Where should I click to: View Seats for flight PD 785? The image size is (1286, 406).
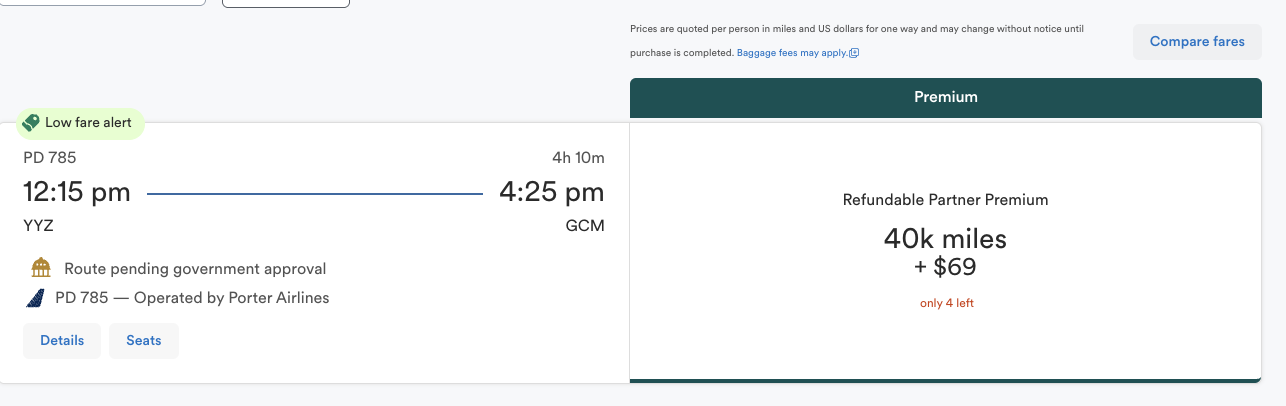click(x=144, y=340)
